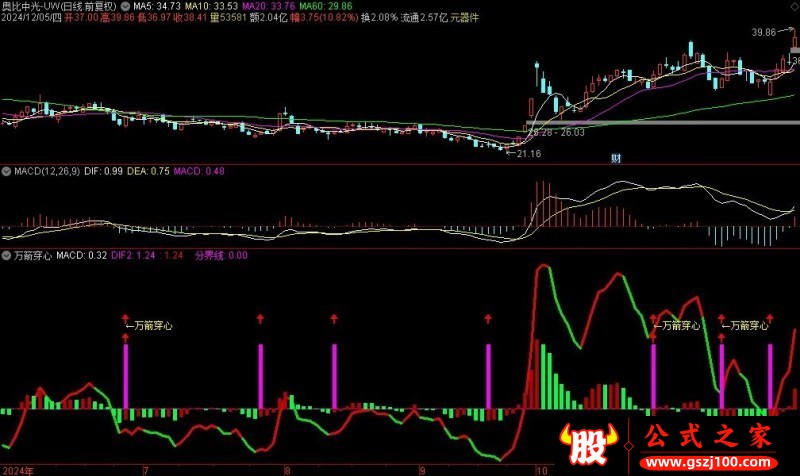
Task: Click month 8 on the time axis
Action: coord(287,470)
